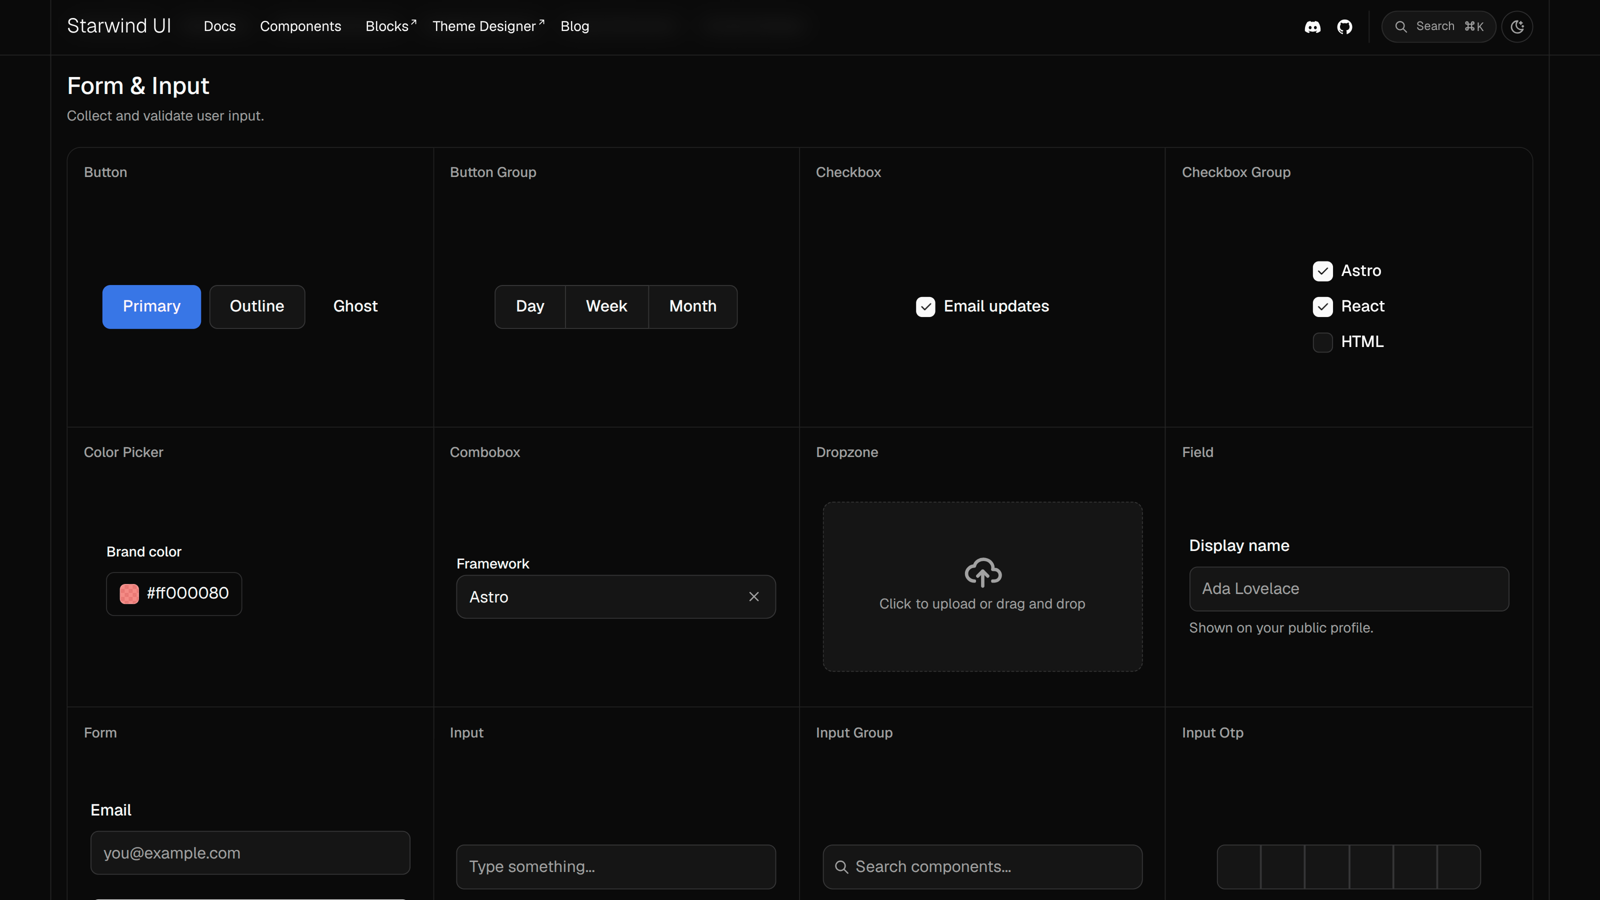Viewport: 1600px width, 900px height.
Task: Select Week in the button group
Action: click(x=607, y=307)
